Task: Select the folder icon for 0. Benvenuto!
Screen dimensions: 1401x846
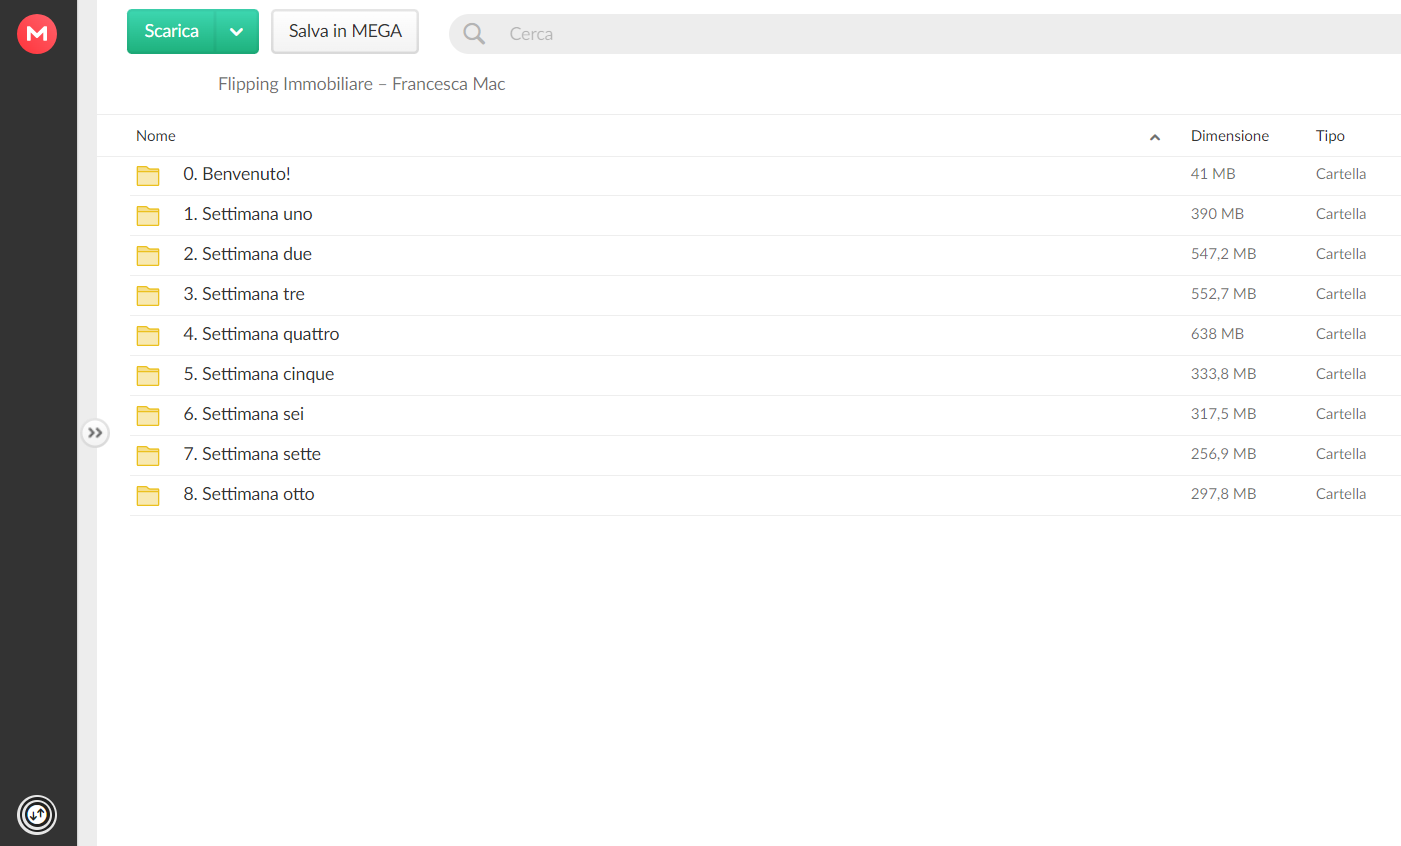Action: tap(148, 175)
